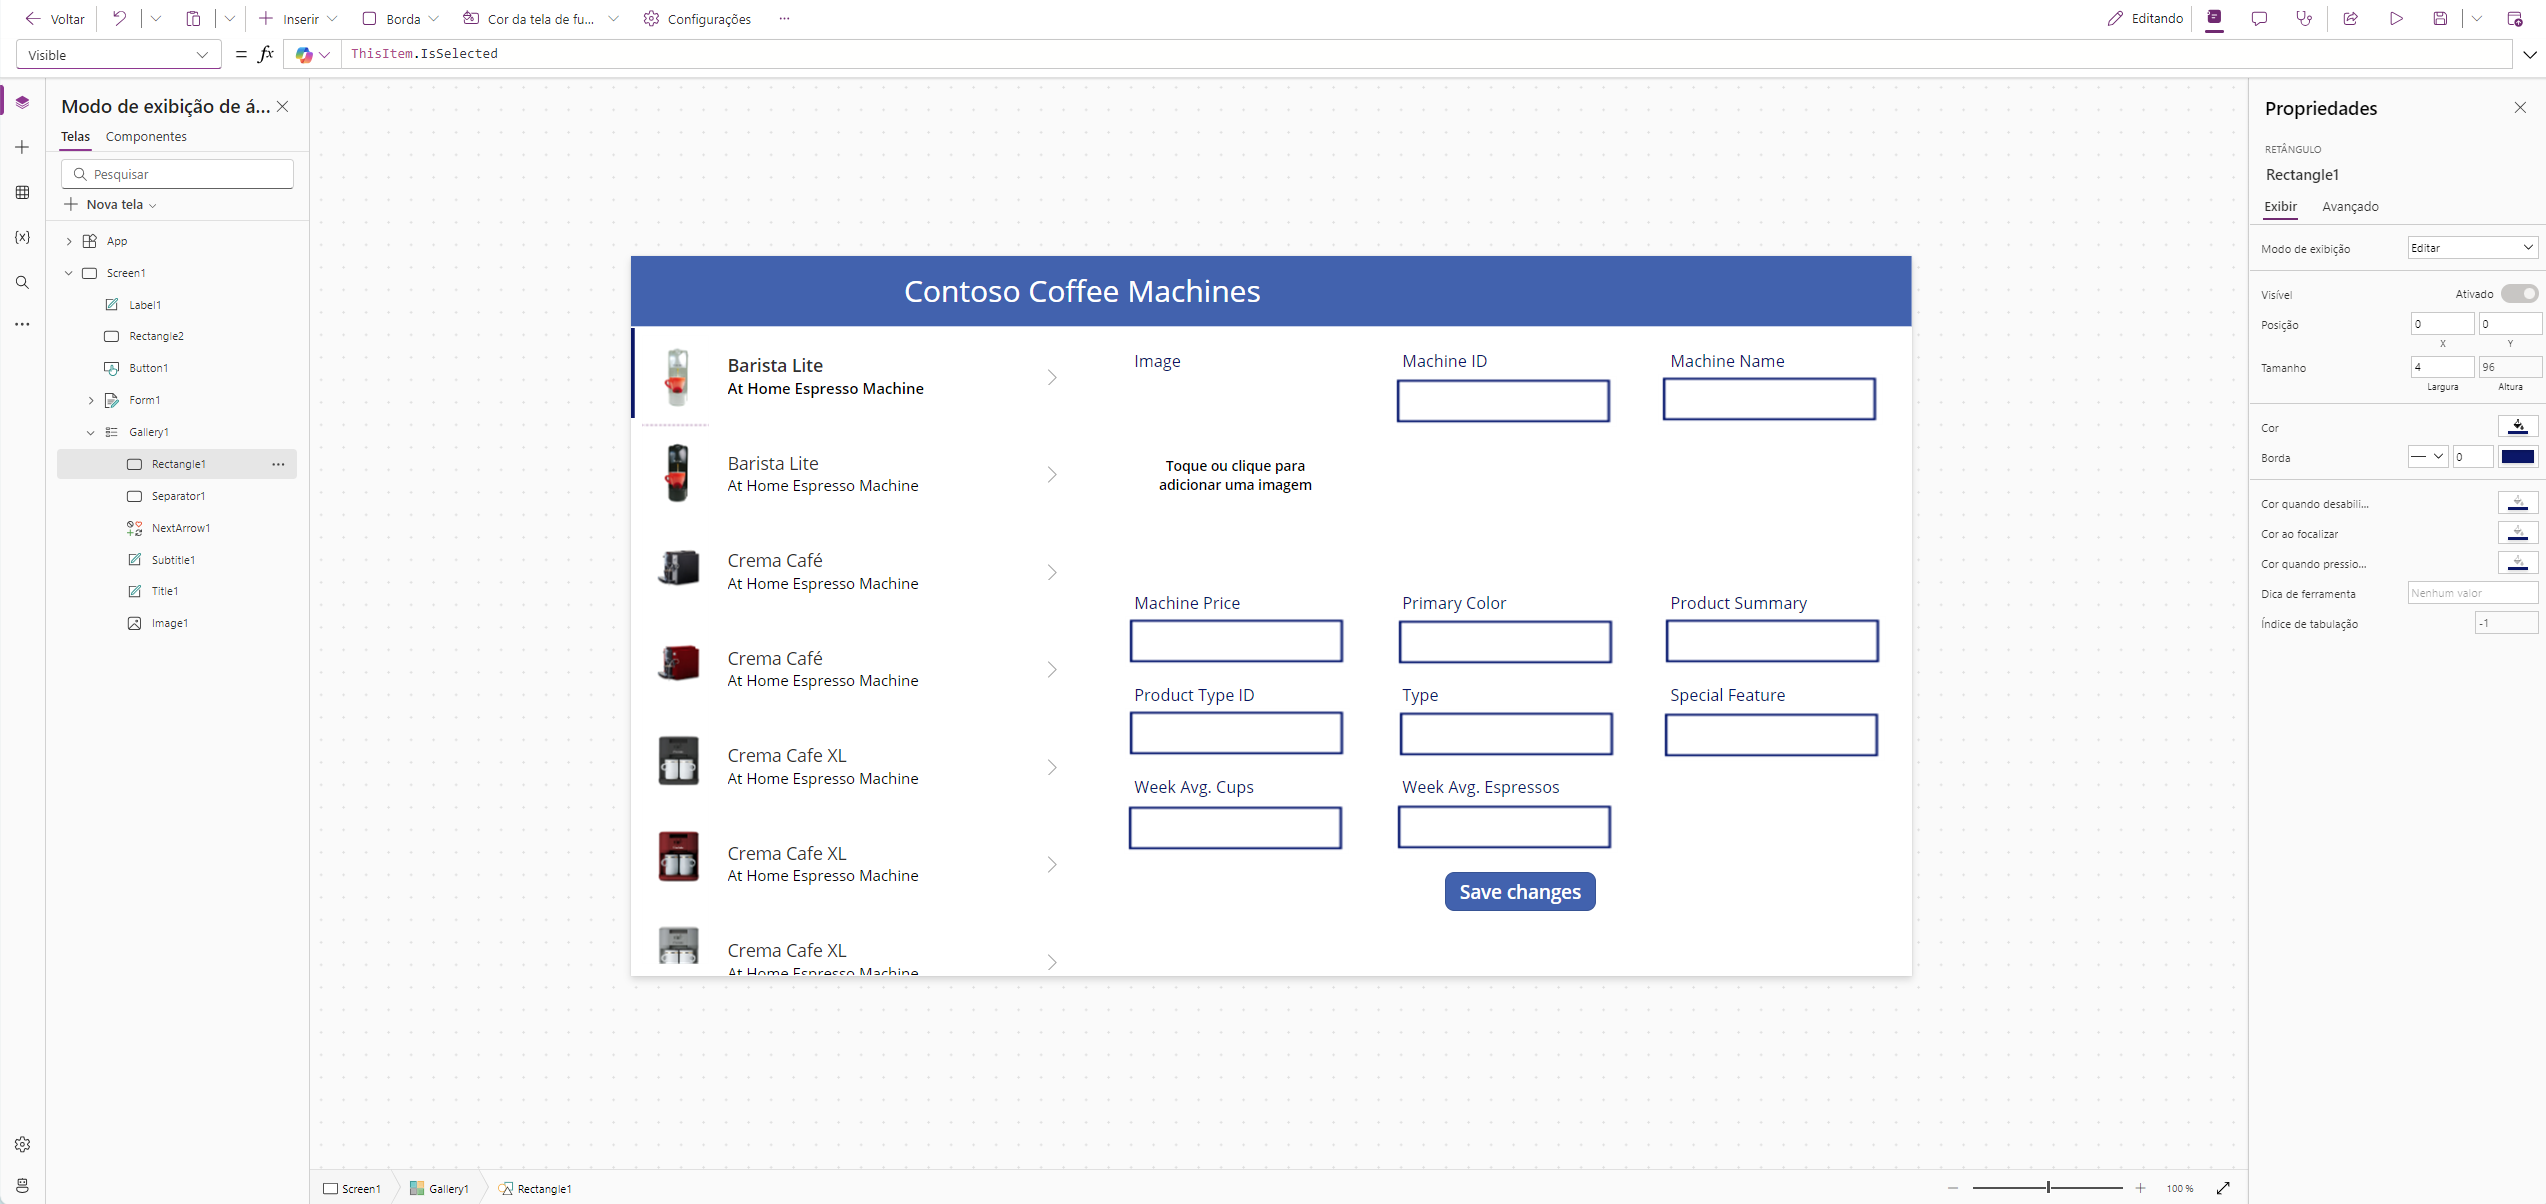This screenshot has width=2546, height=1204.
Task: Click the undo arrow icon
Action: [x=120, y=19]
